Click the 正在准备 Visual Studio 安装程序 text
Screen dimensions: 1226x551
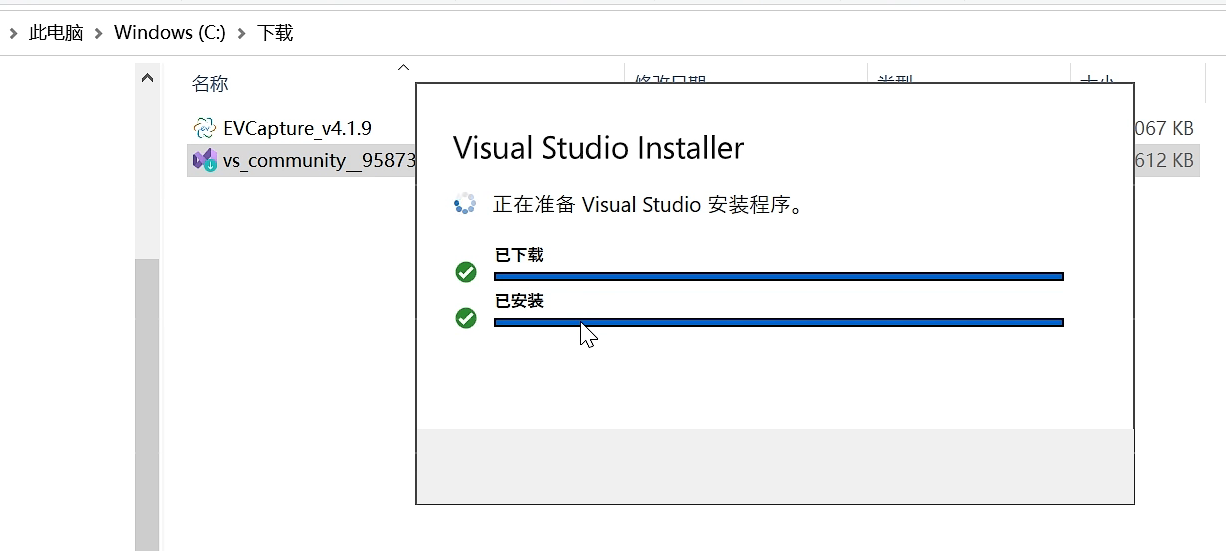click(x=649, y=205)
